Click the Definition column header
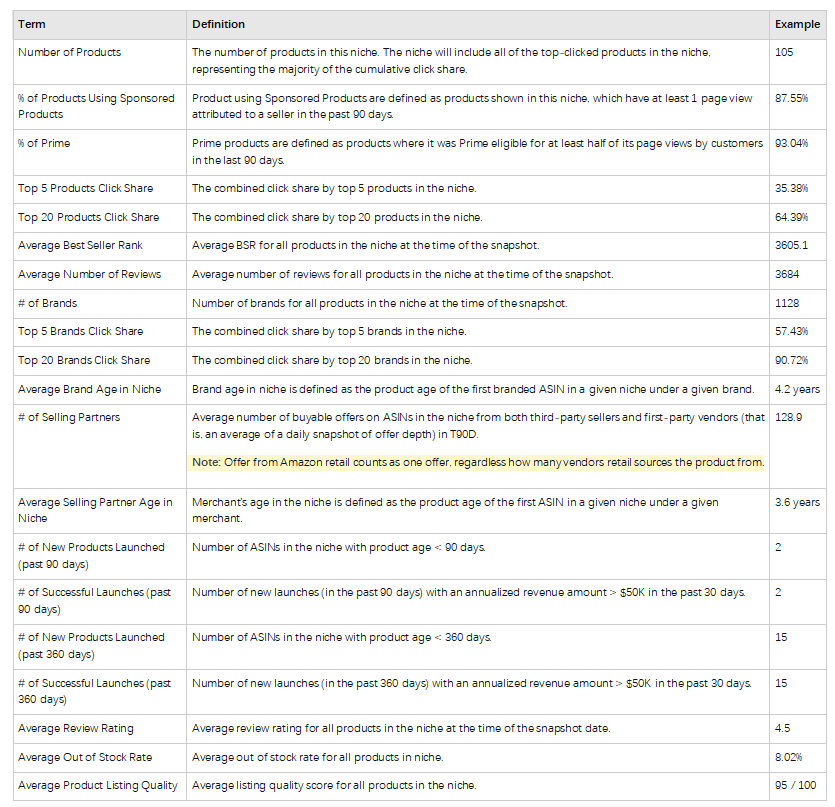Screen dimensions: 835x807 pos(218,24)
